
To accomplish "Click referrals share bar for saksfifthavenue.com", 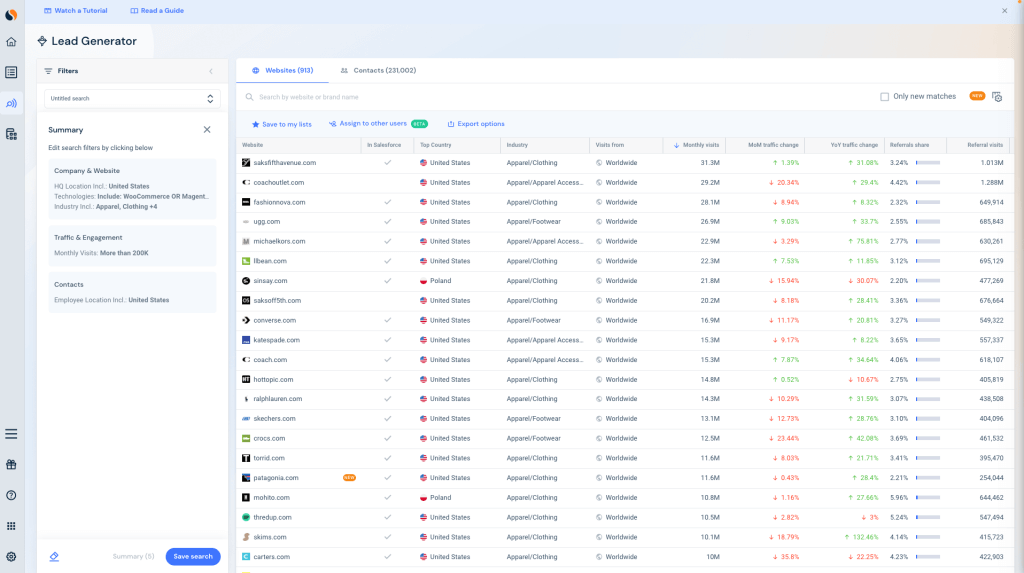I will click(927, 163).
